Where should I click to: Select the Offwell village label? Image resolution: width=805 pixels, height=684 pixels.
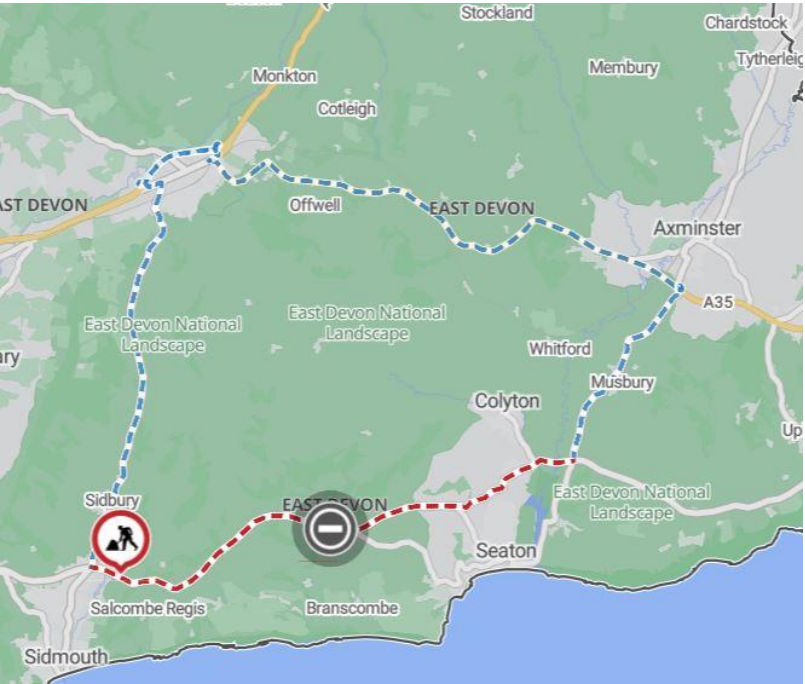coord(315,205)
